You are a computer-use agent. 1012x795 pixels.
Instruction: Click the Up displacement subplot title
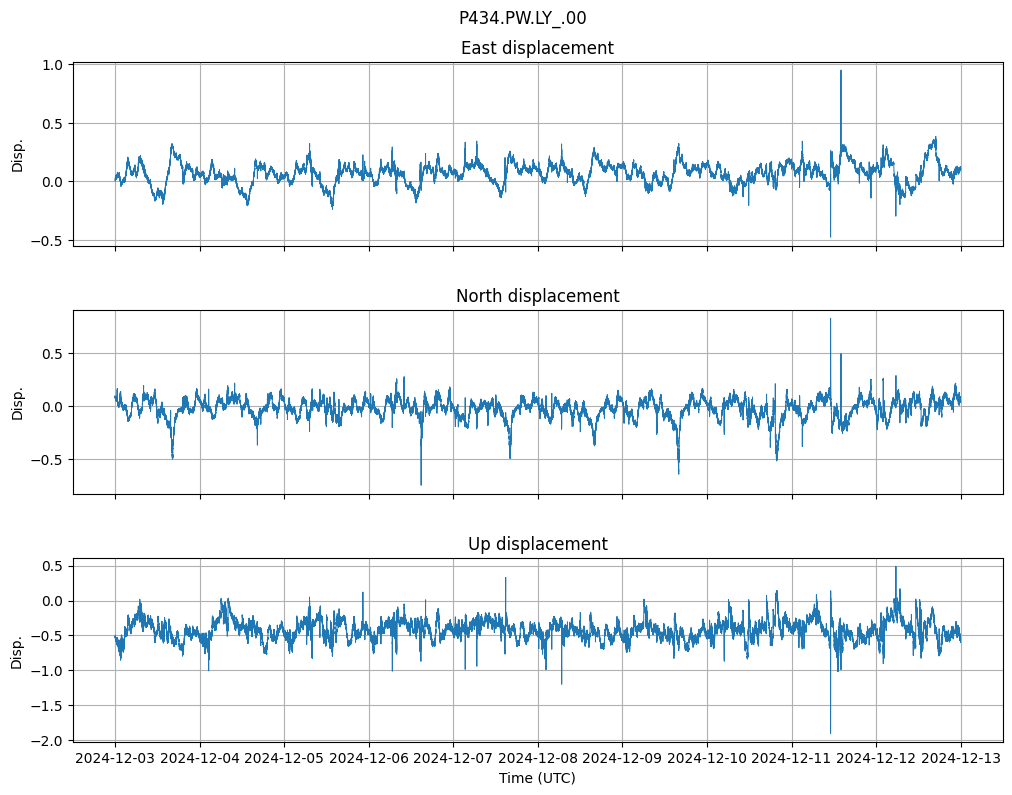click(537, 544)
